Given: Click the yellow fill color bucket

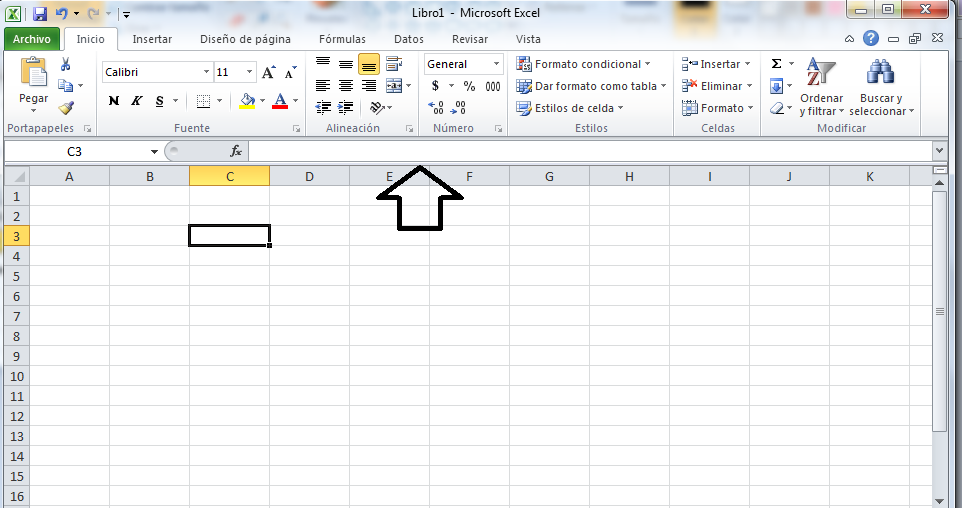Looking at the screenshot, I should point(247,101).
